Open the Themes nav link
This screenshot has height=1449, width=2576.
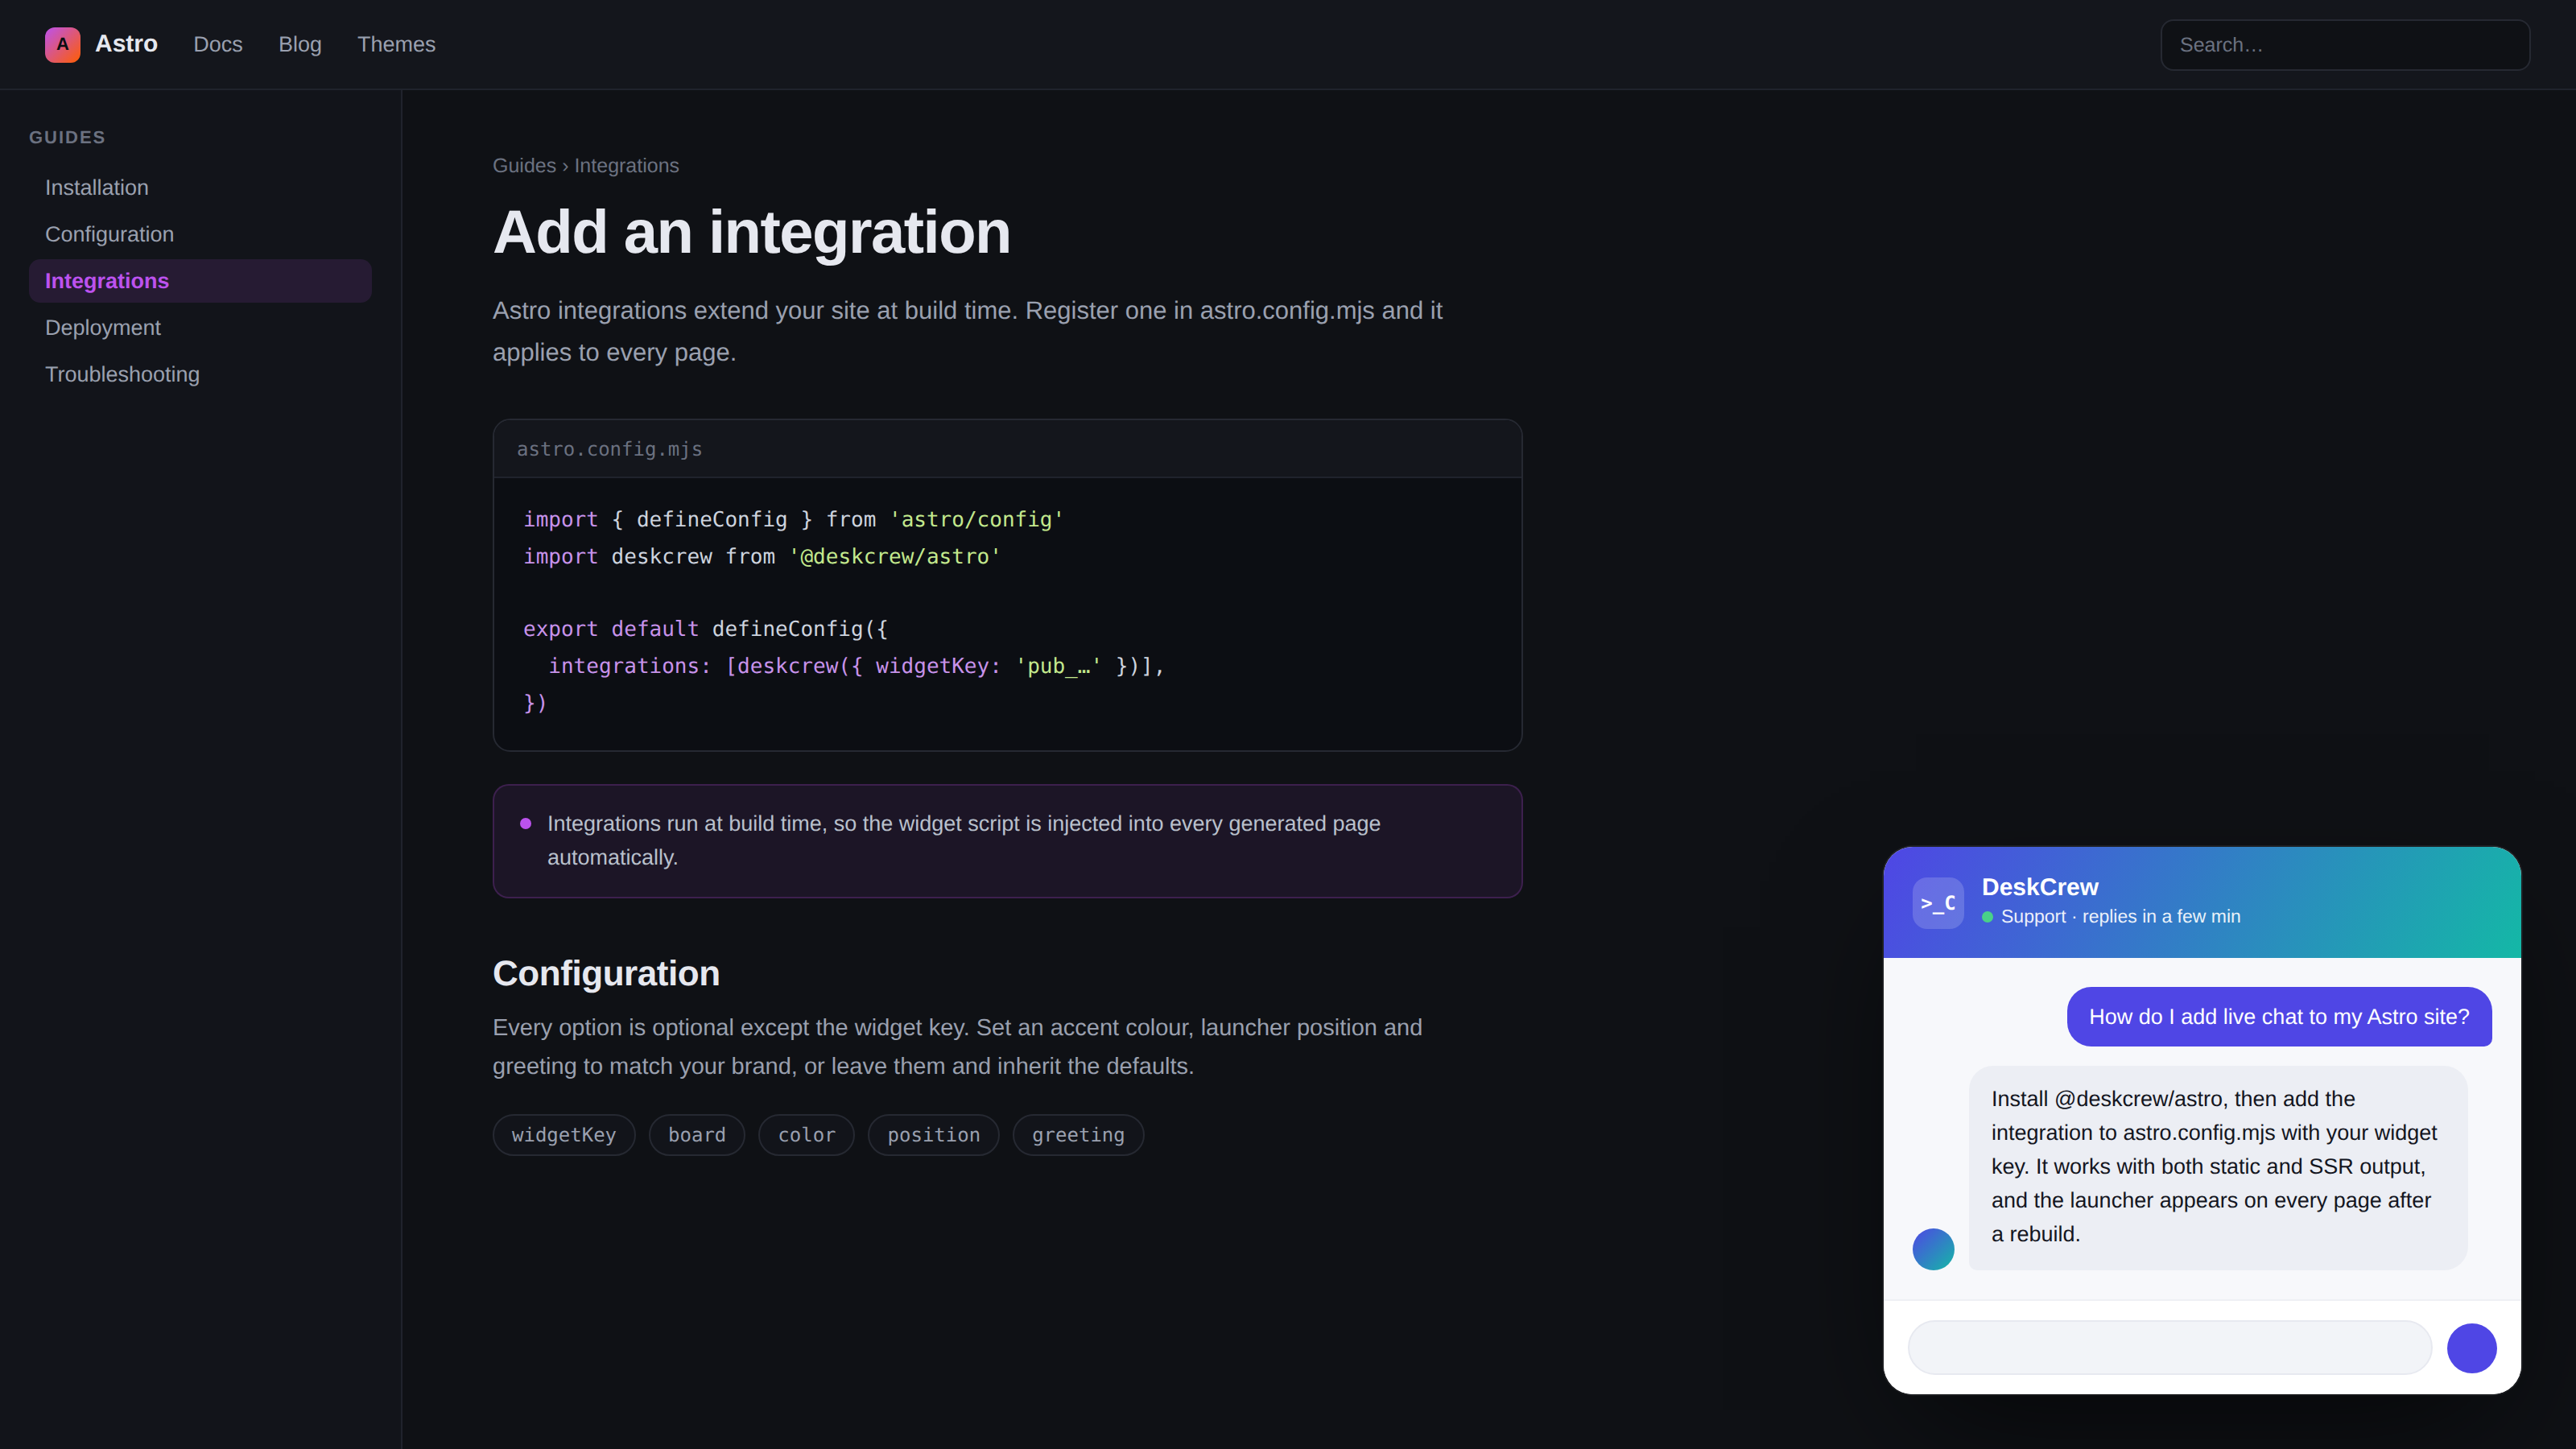coord(396,45)
